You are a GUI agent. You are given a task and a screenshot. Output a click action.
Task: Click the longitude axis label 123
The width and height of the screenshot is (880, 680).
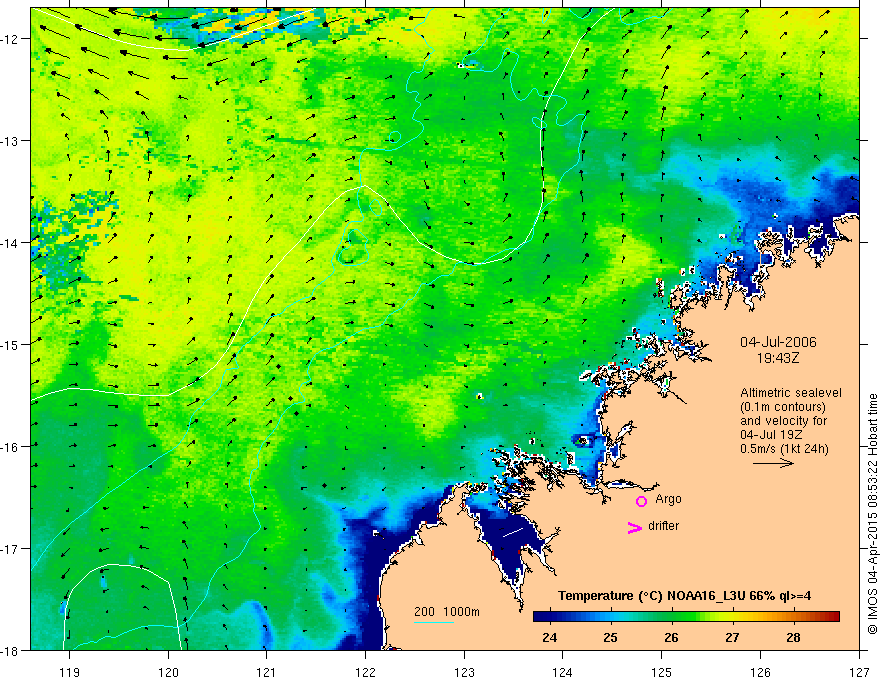464,672
